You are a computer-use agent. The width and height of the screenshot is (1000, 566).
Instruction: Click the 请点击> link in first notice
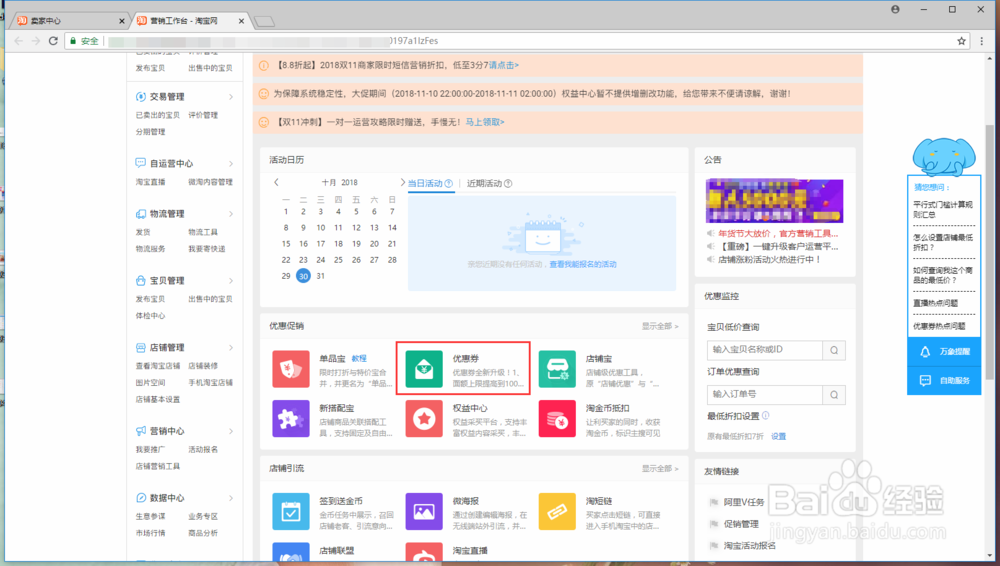pos(503,65)
